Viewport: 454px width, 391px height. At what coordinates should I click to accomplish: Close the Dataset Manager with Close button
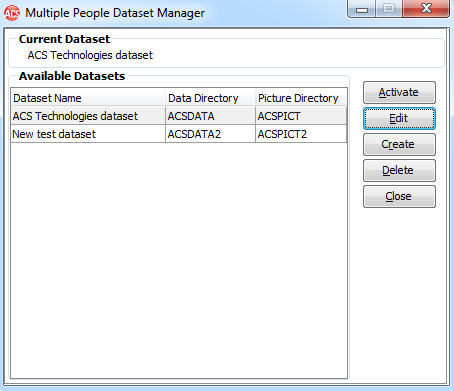coord(399,196)
